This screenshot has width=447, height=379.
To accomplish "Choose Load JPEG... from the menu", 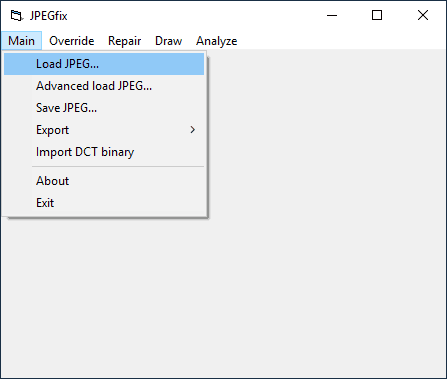I will (104, 64).
